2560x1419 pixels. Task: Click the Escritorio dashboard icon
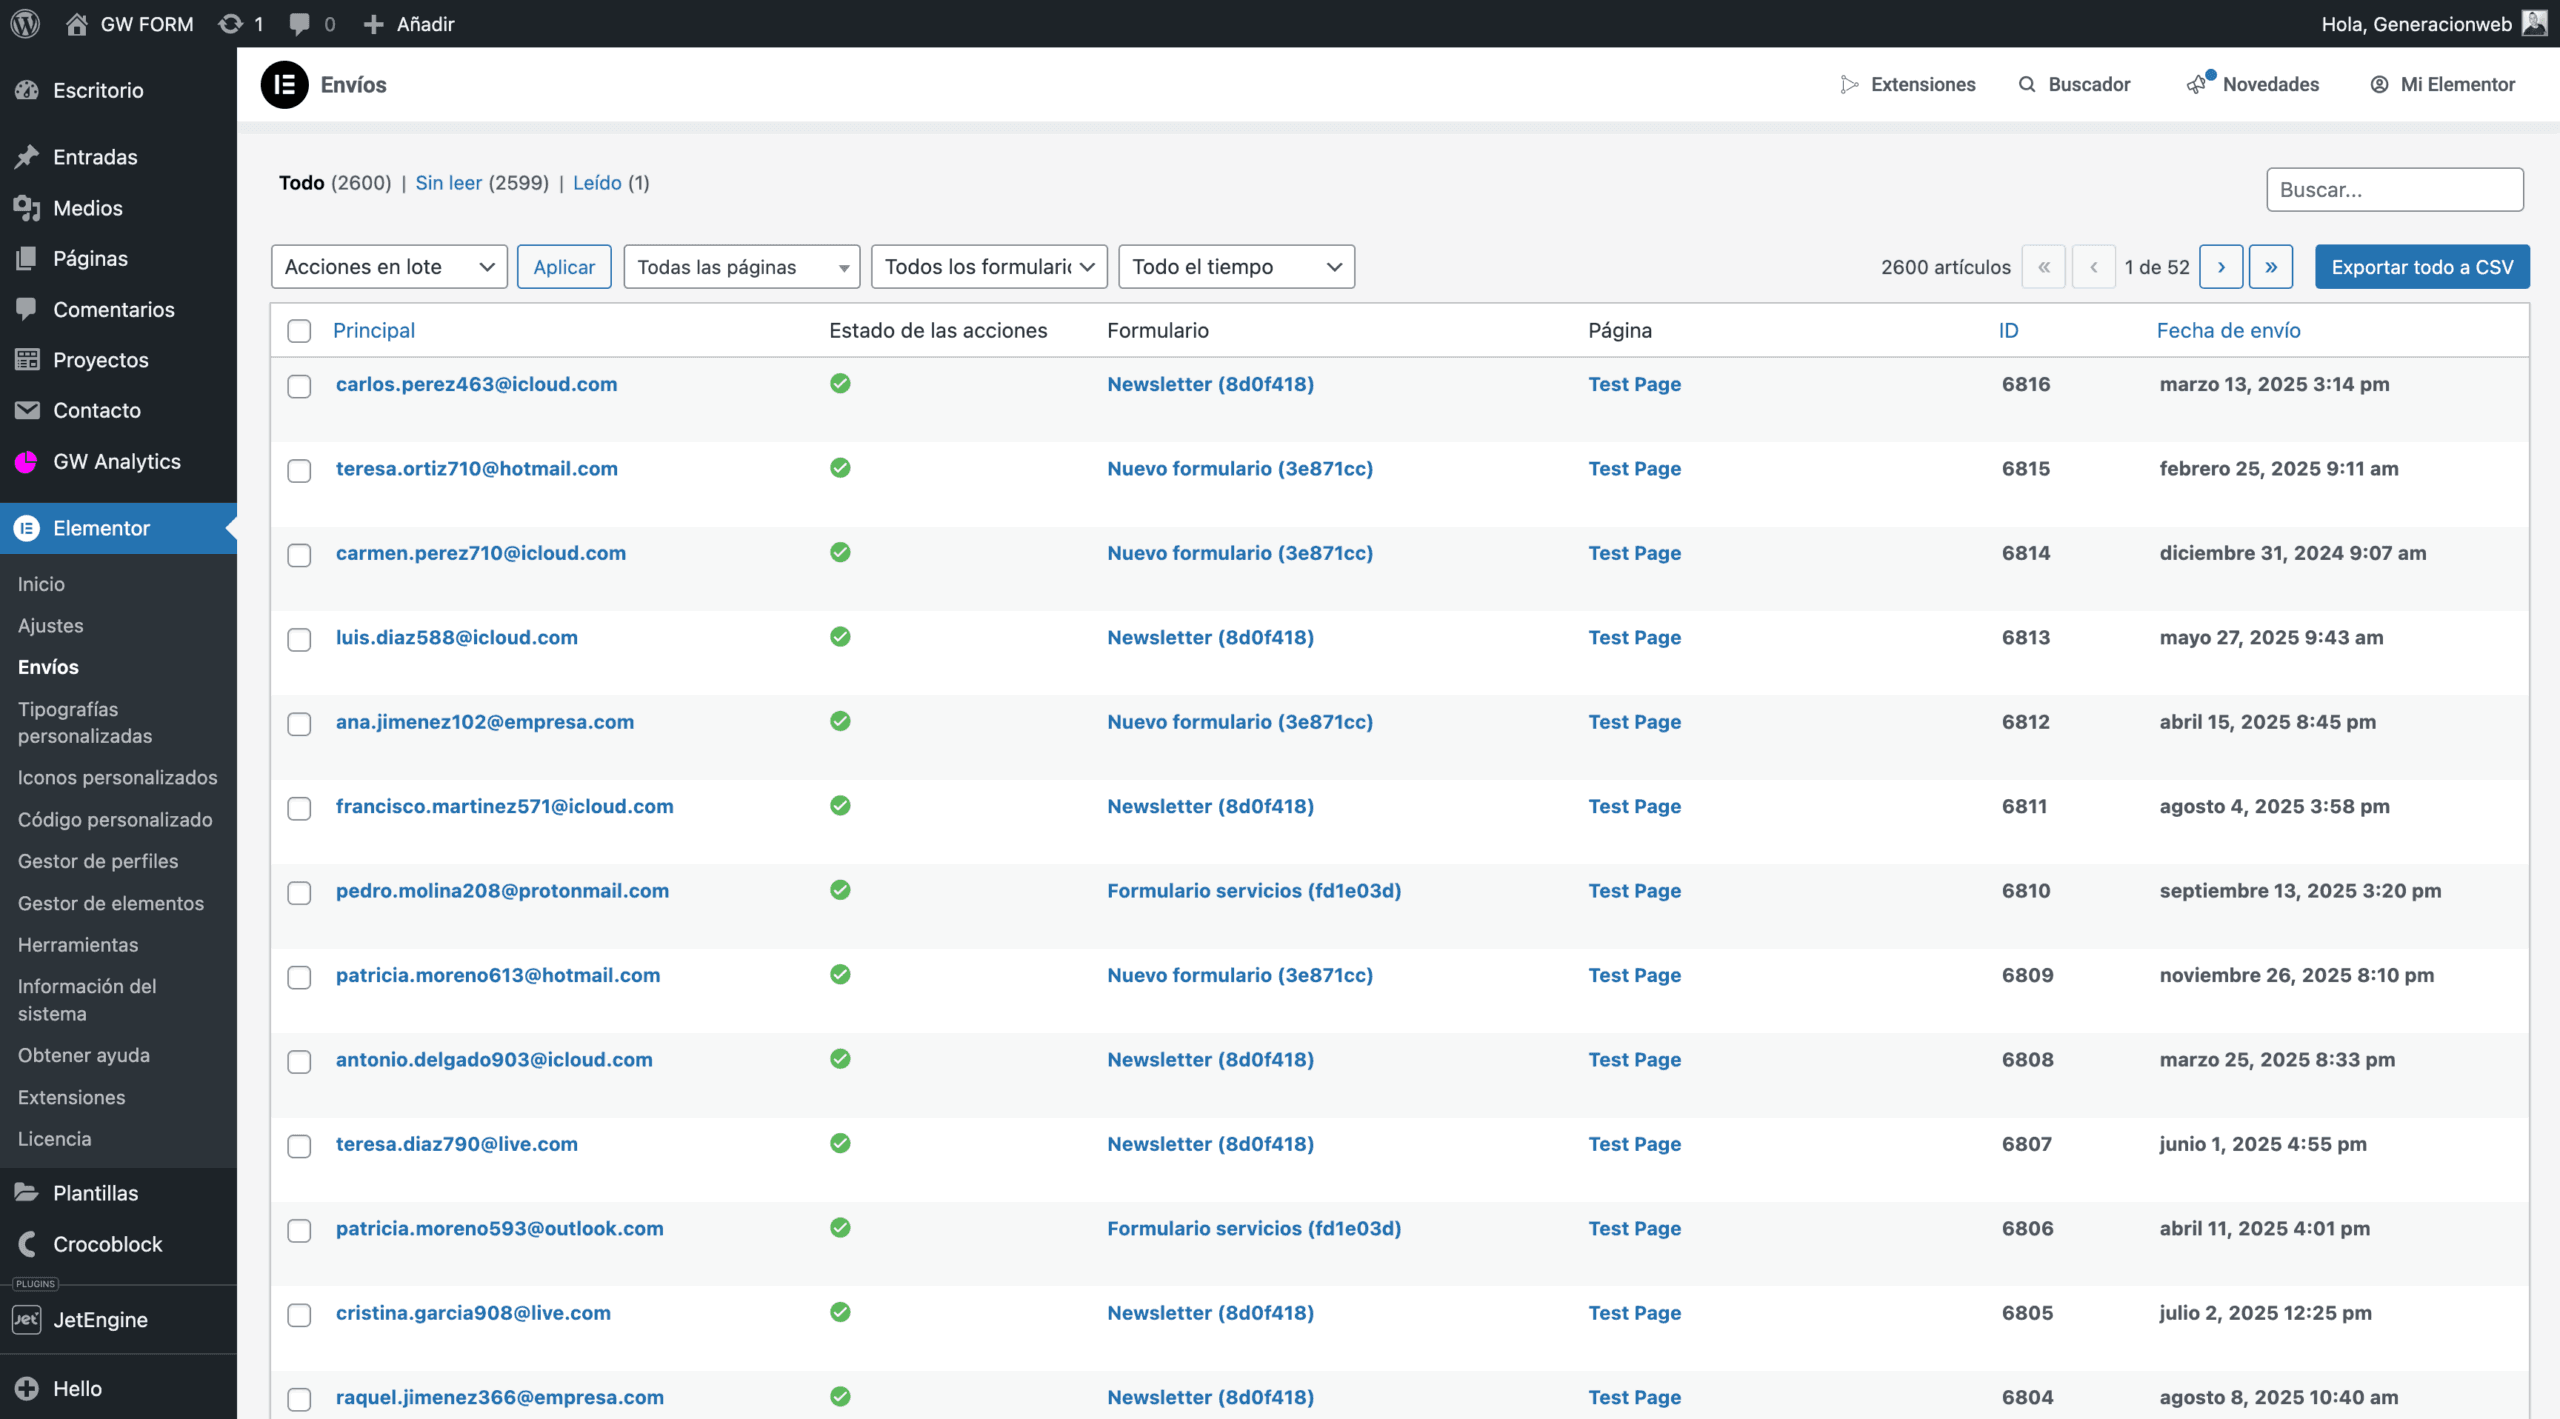coord(27,90)
